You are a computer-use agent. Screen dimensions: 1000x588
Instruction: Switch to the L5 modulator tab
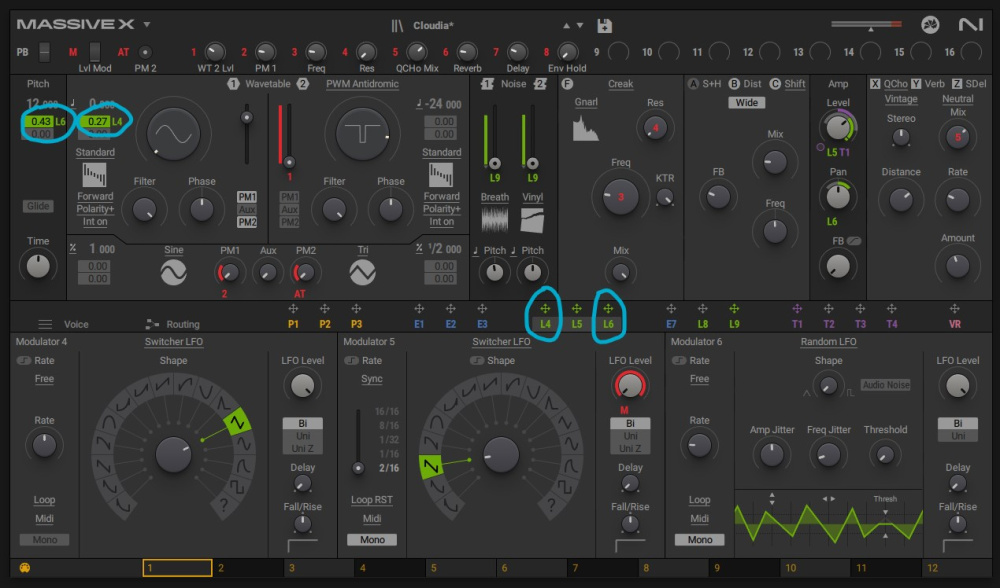(x=577, y=324)
